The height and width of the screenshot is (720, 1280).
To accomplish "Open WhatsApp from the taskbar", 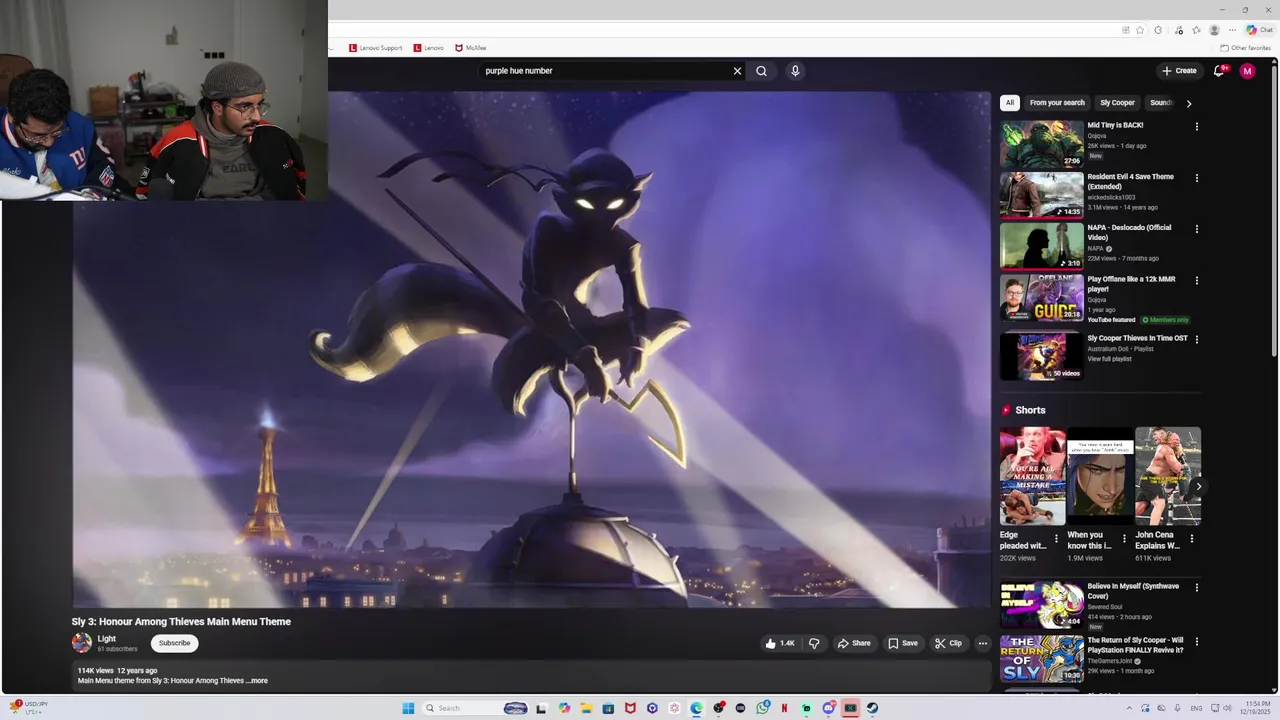I will tap(763, 708).
